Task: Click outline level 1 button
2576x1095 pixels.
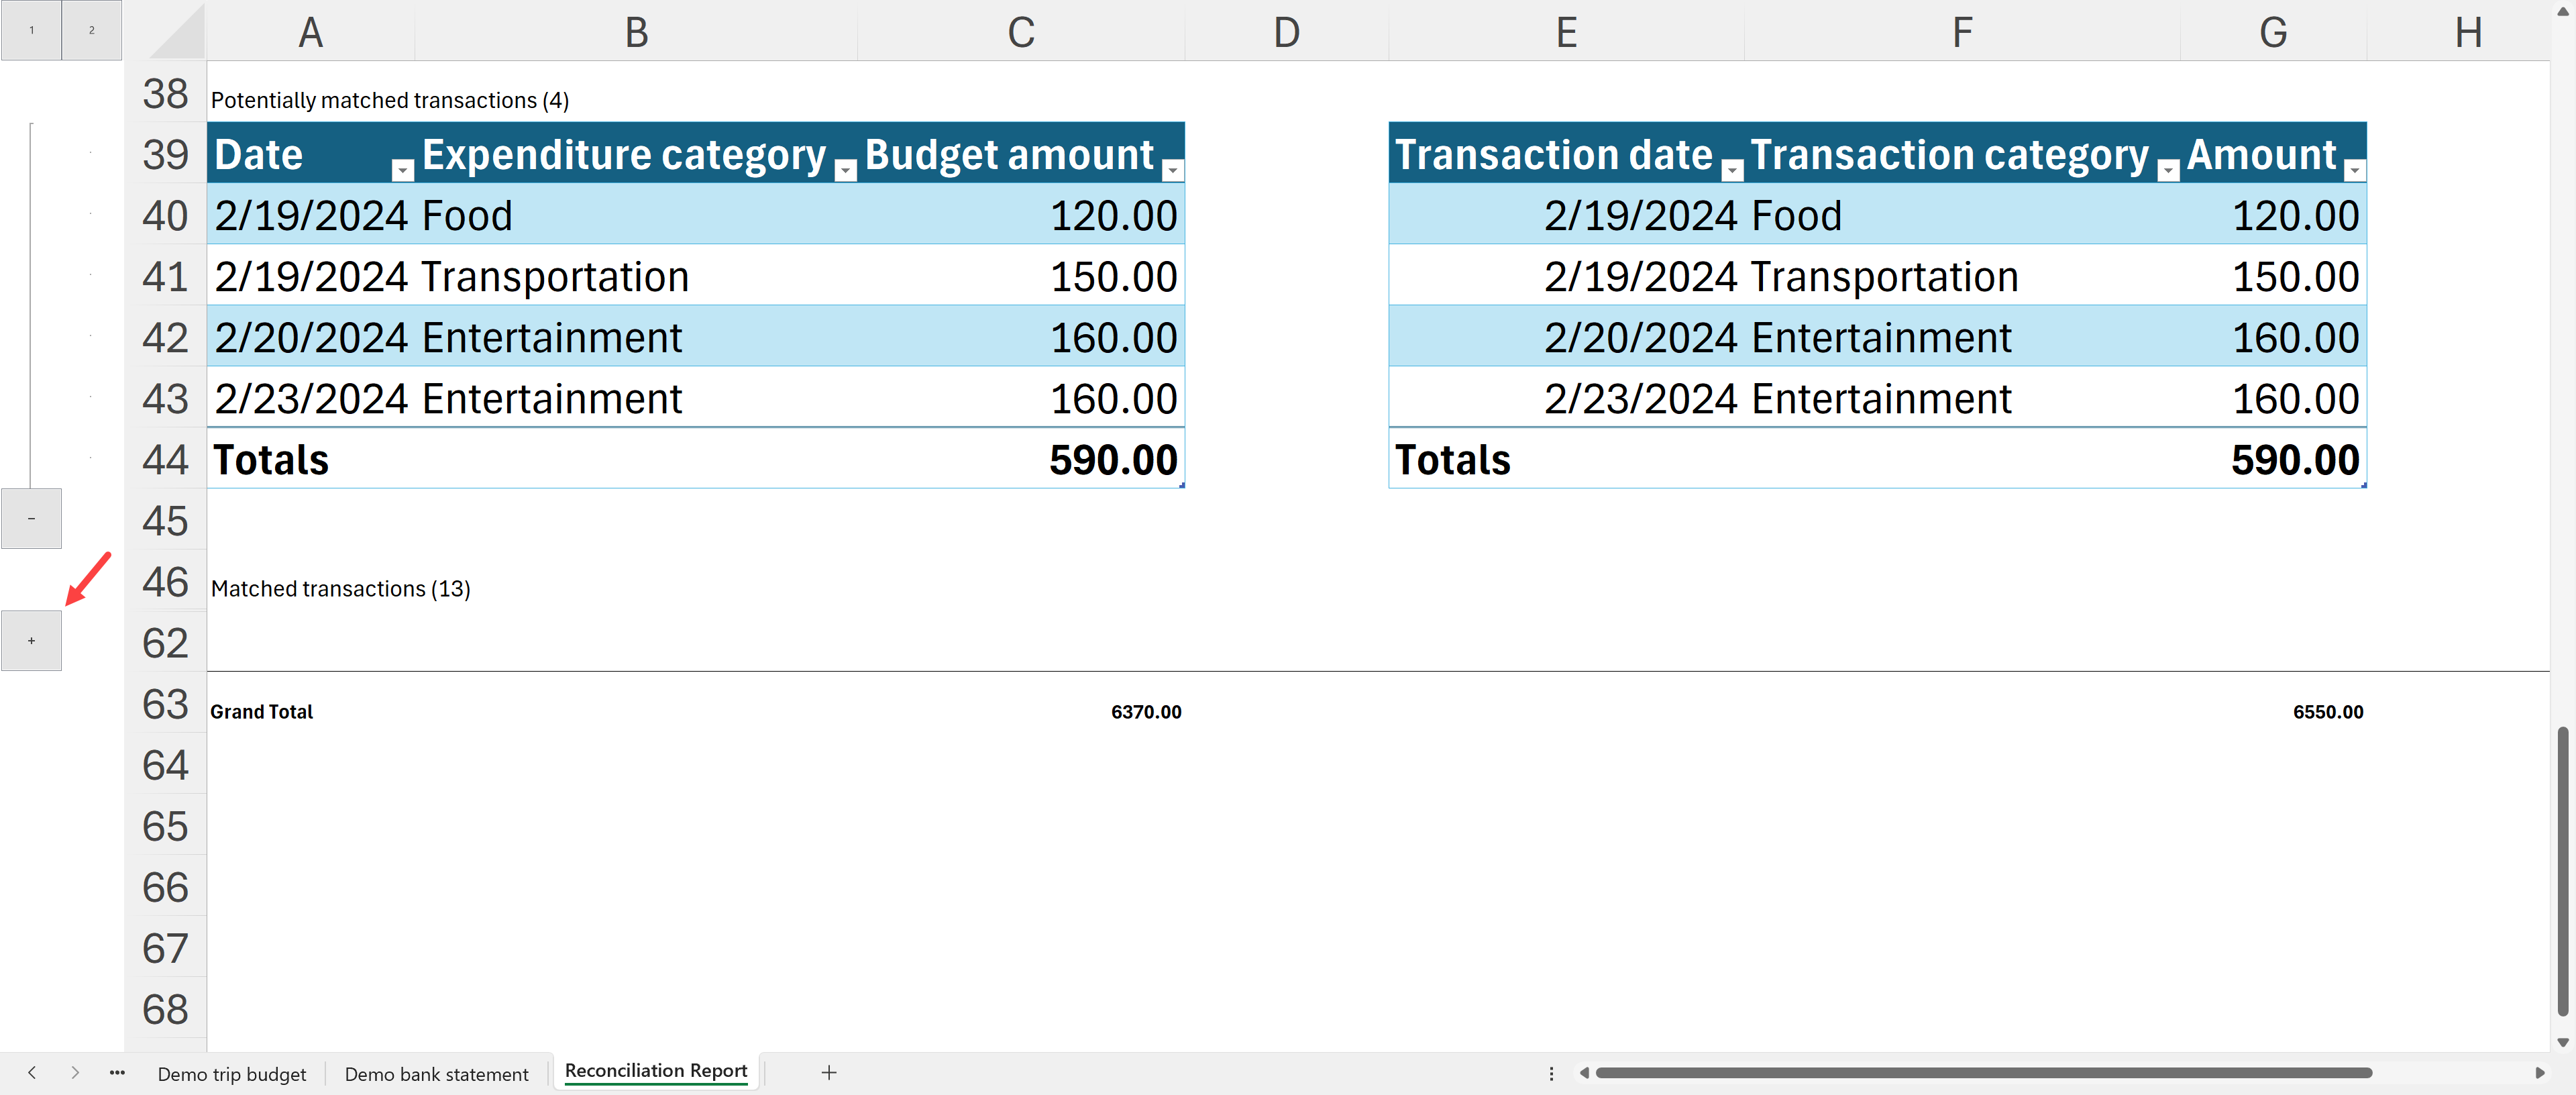Action: point(31,30)
